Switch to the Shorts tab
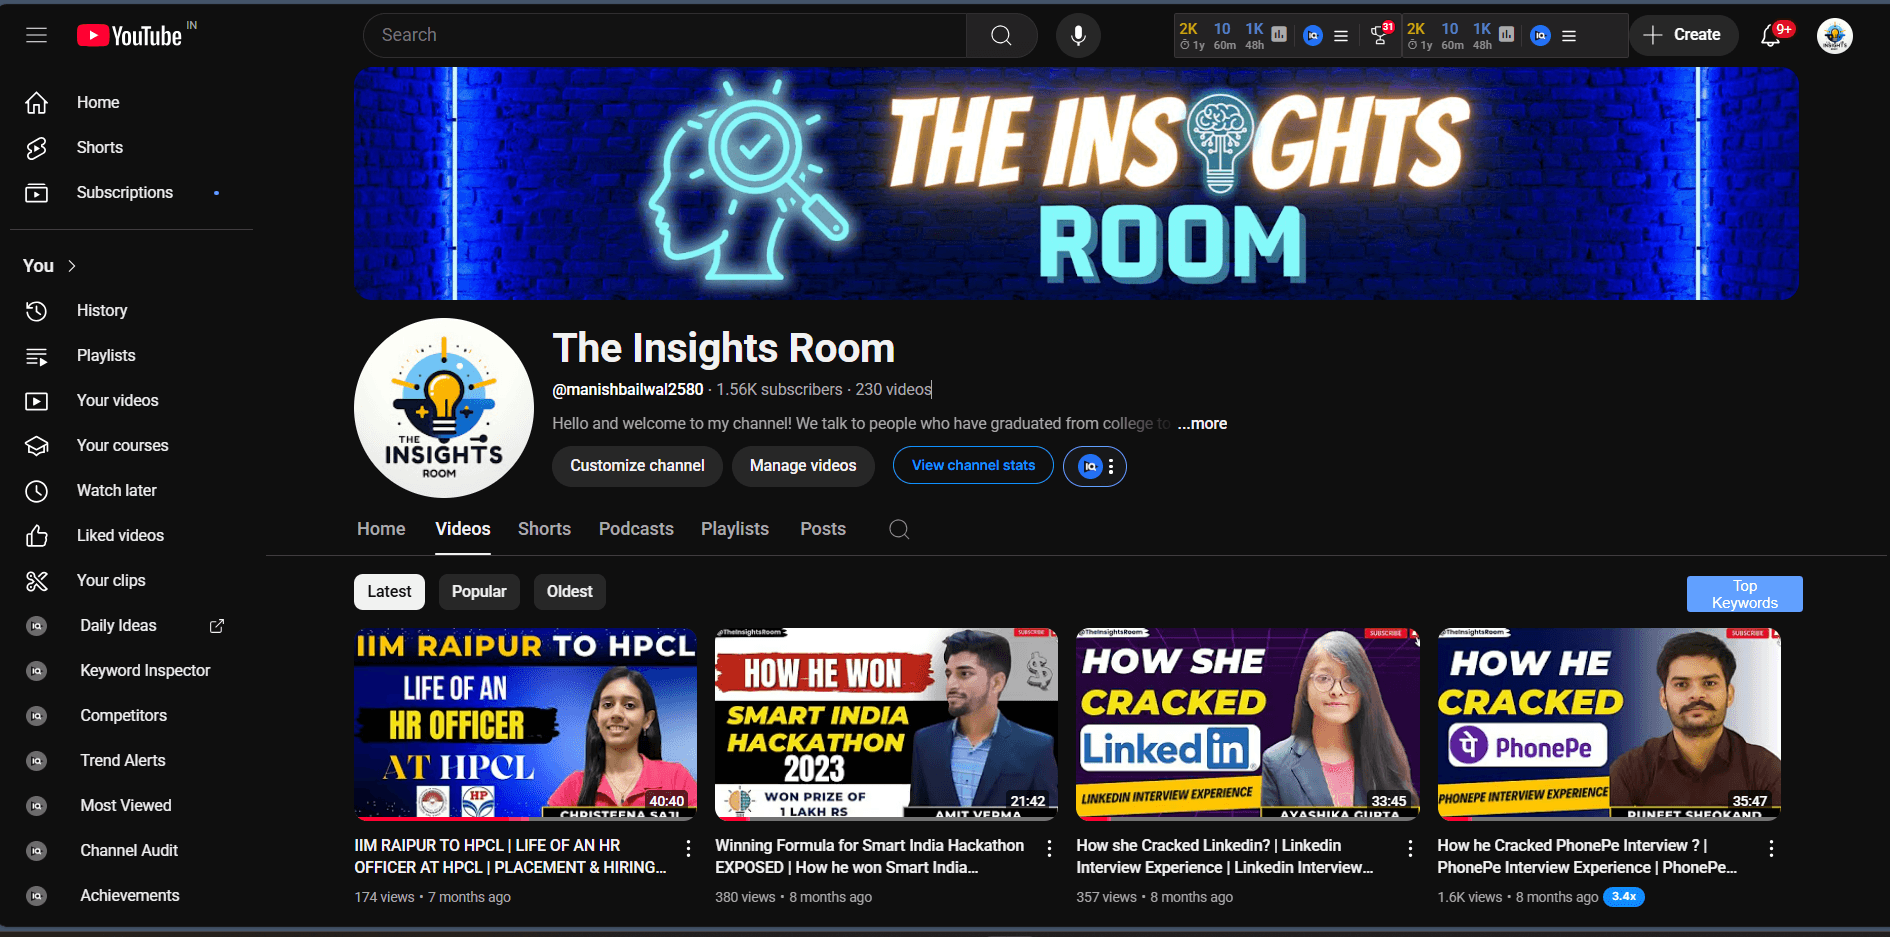Image resolution: width=1890 pixels, height=937 pixels. coord(544,528)
